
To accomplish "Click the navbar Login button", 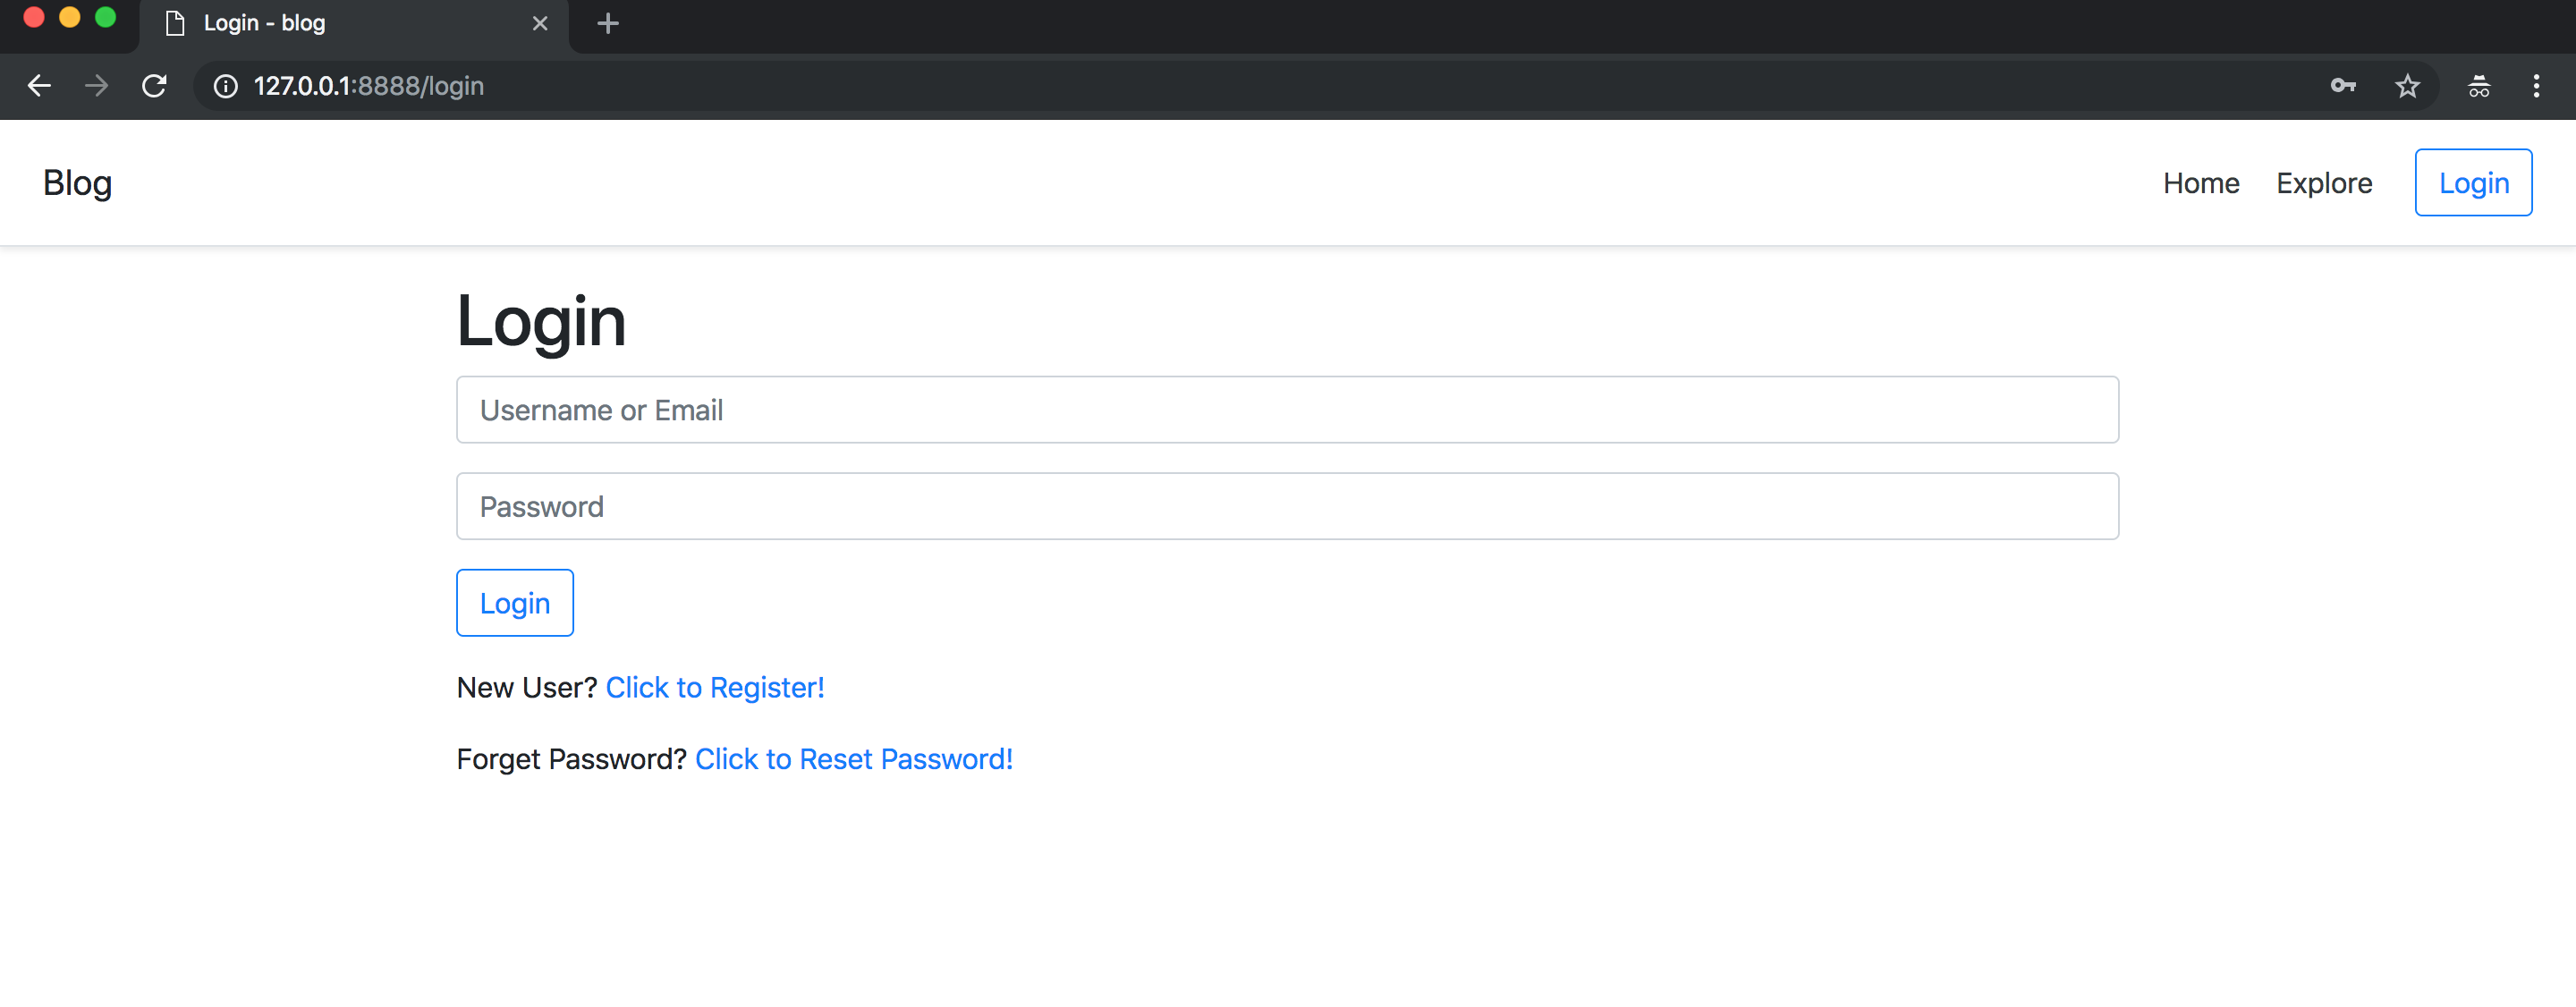I will tap(2472, 183).
